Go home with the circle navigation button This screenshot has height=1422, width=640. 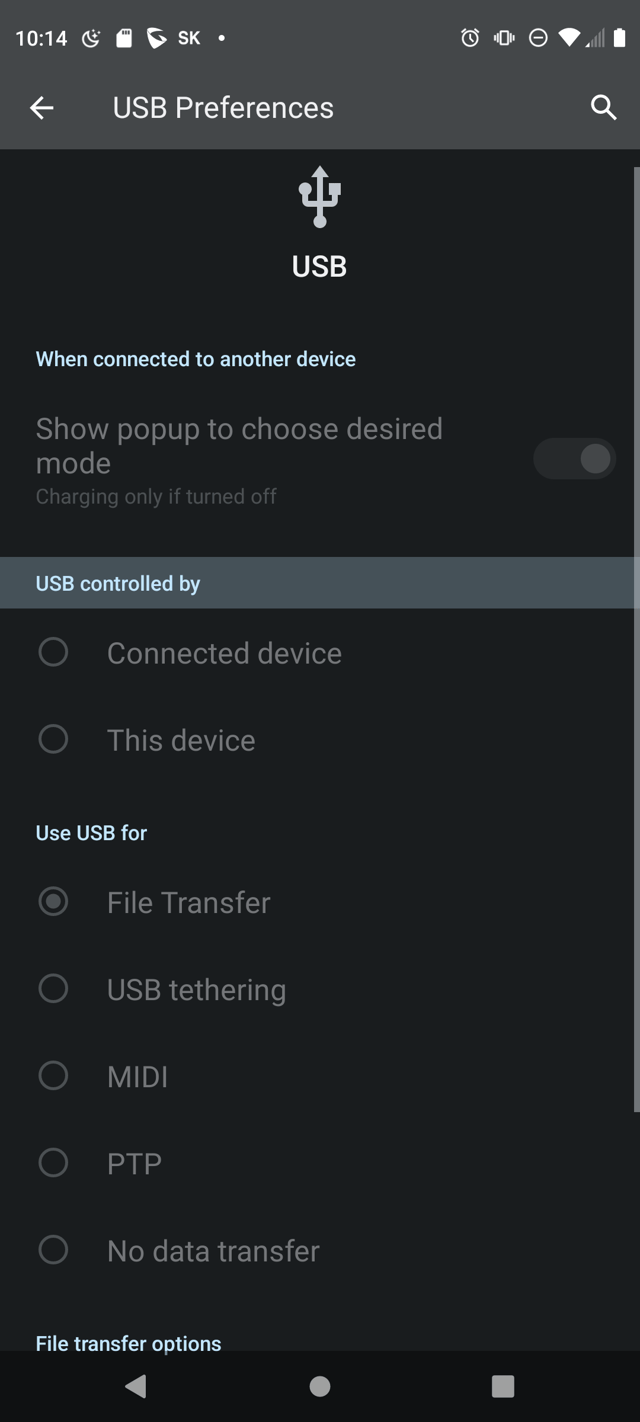pos(320,1385)
